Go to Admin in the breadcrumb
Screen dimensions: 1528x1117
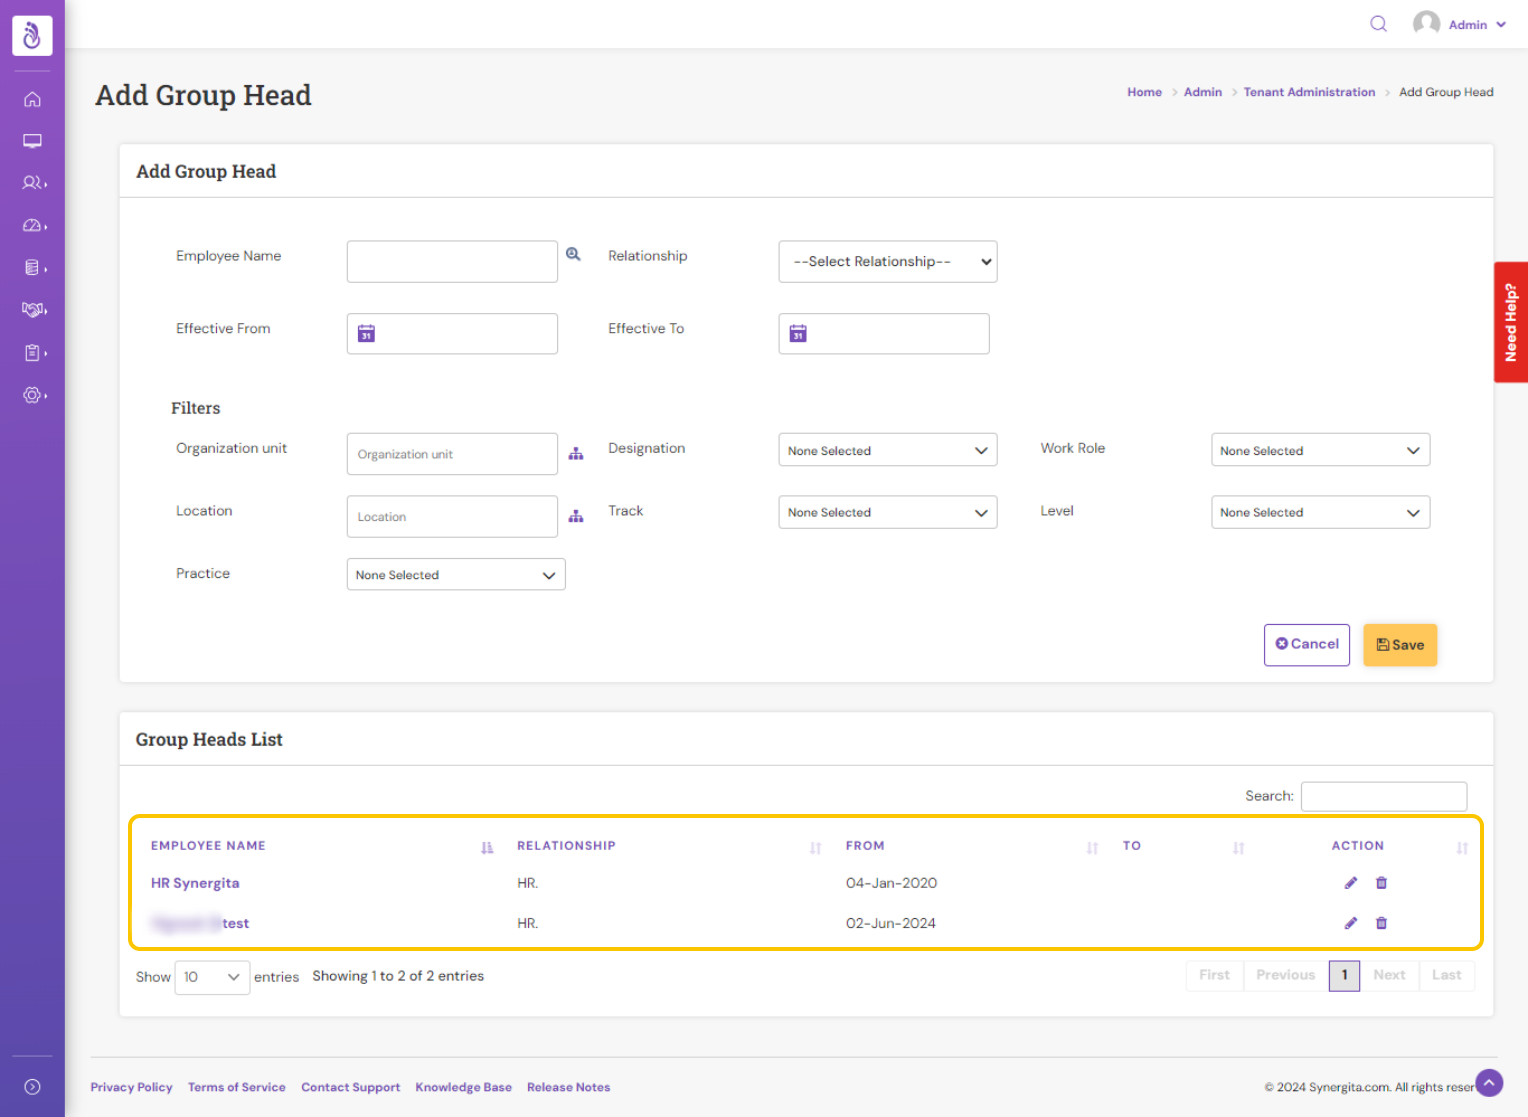point(1203,92)
